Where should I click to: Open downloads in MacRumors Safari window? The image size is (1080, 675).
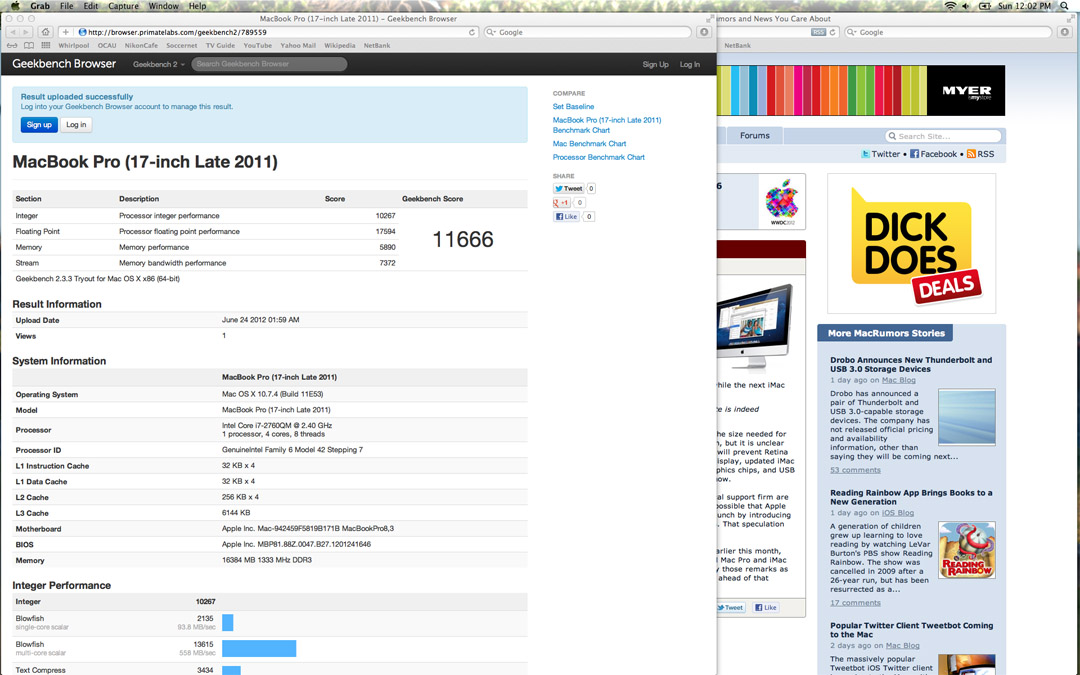[1065, 32]
